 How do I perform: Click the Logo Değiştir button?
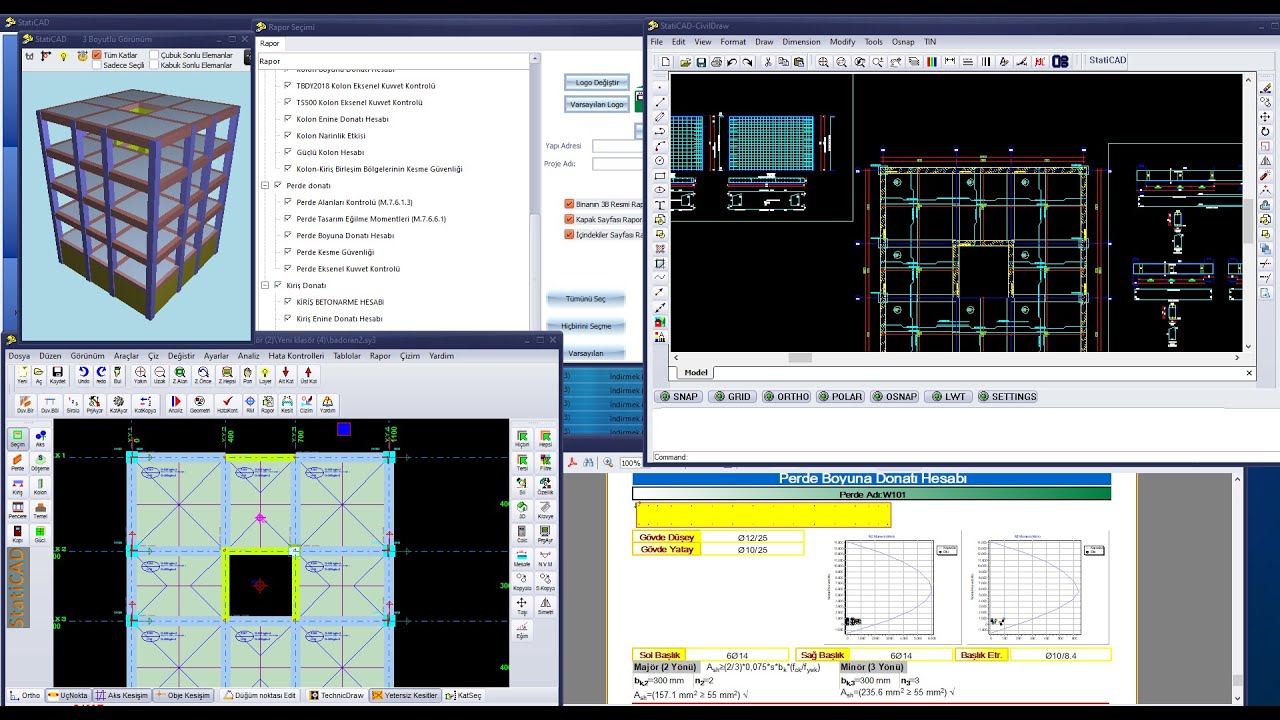tap(597, 82)
